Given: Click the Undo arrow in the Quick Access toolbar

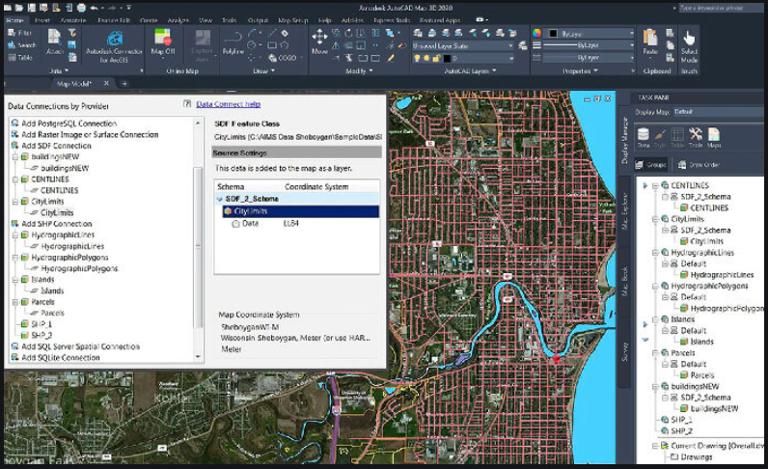Looking at the screenshot, I should click(x=95, y=8).
